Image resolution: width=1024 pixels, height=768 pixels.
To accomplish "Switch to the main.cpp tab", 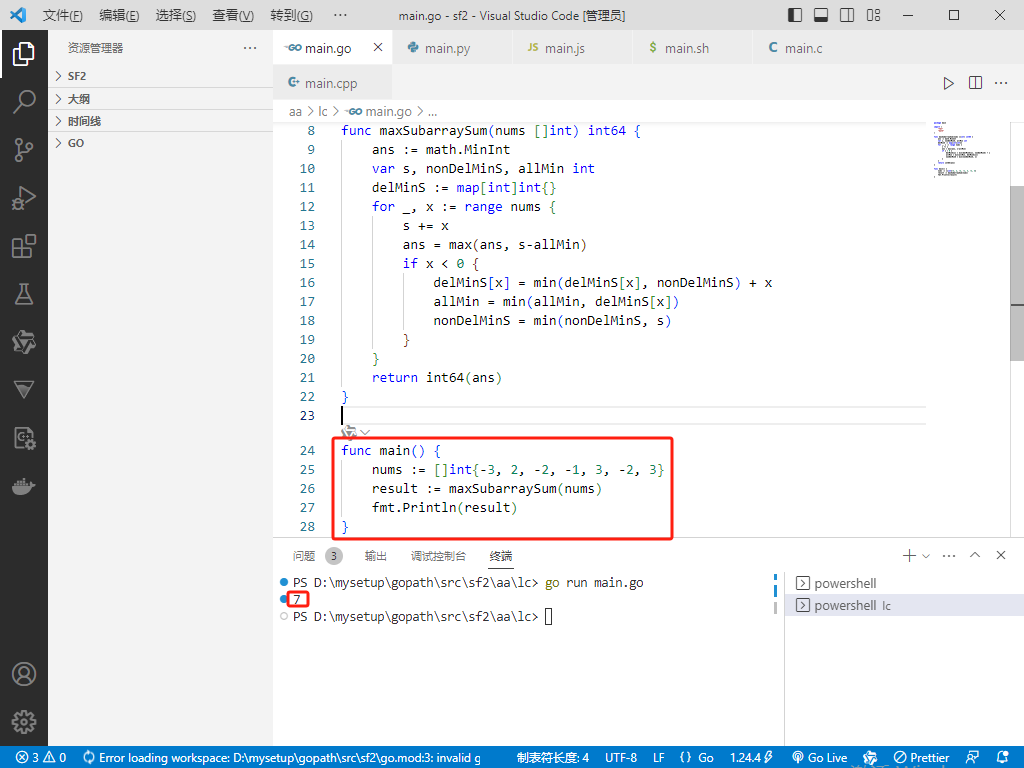I will [x=330, y=83].
